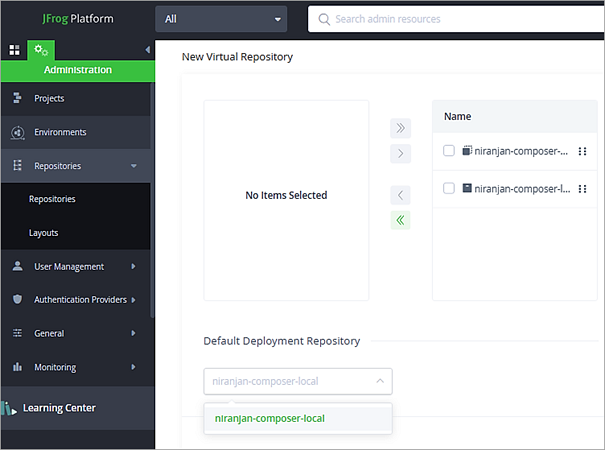Open the Application modules grid icon

click(x=15, y=50)
